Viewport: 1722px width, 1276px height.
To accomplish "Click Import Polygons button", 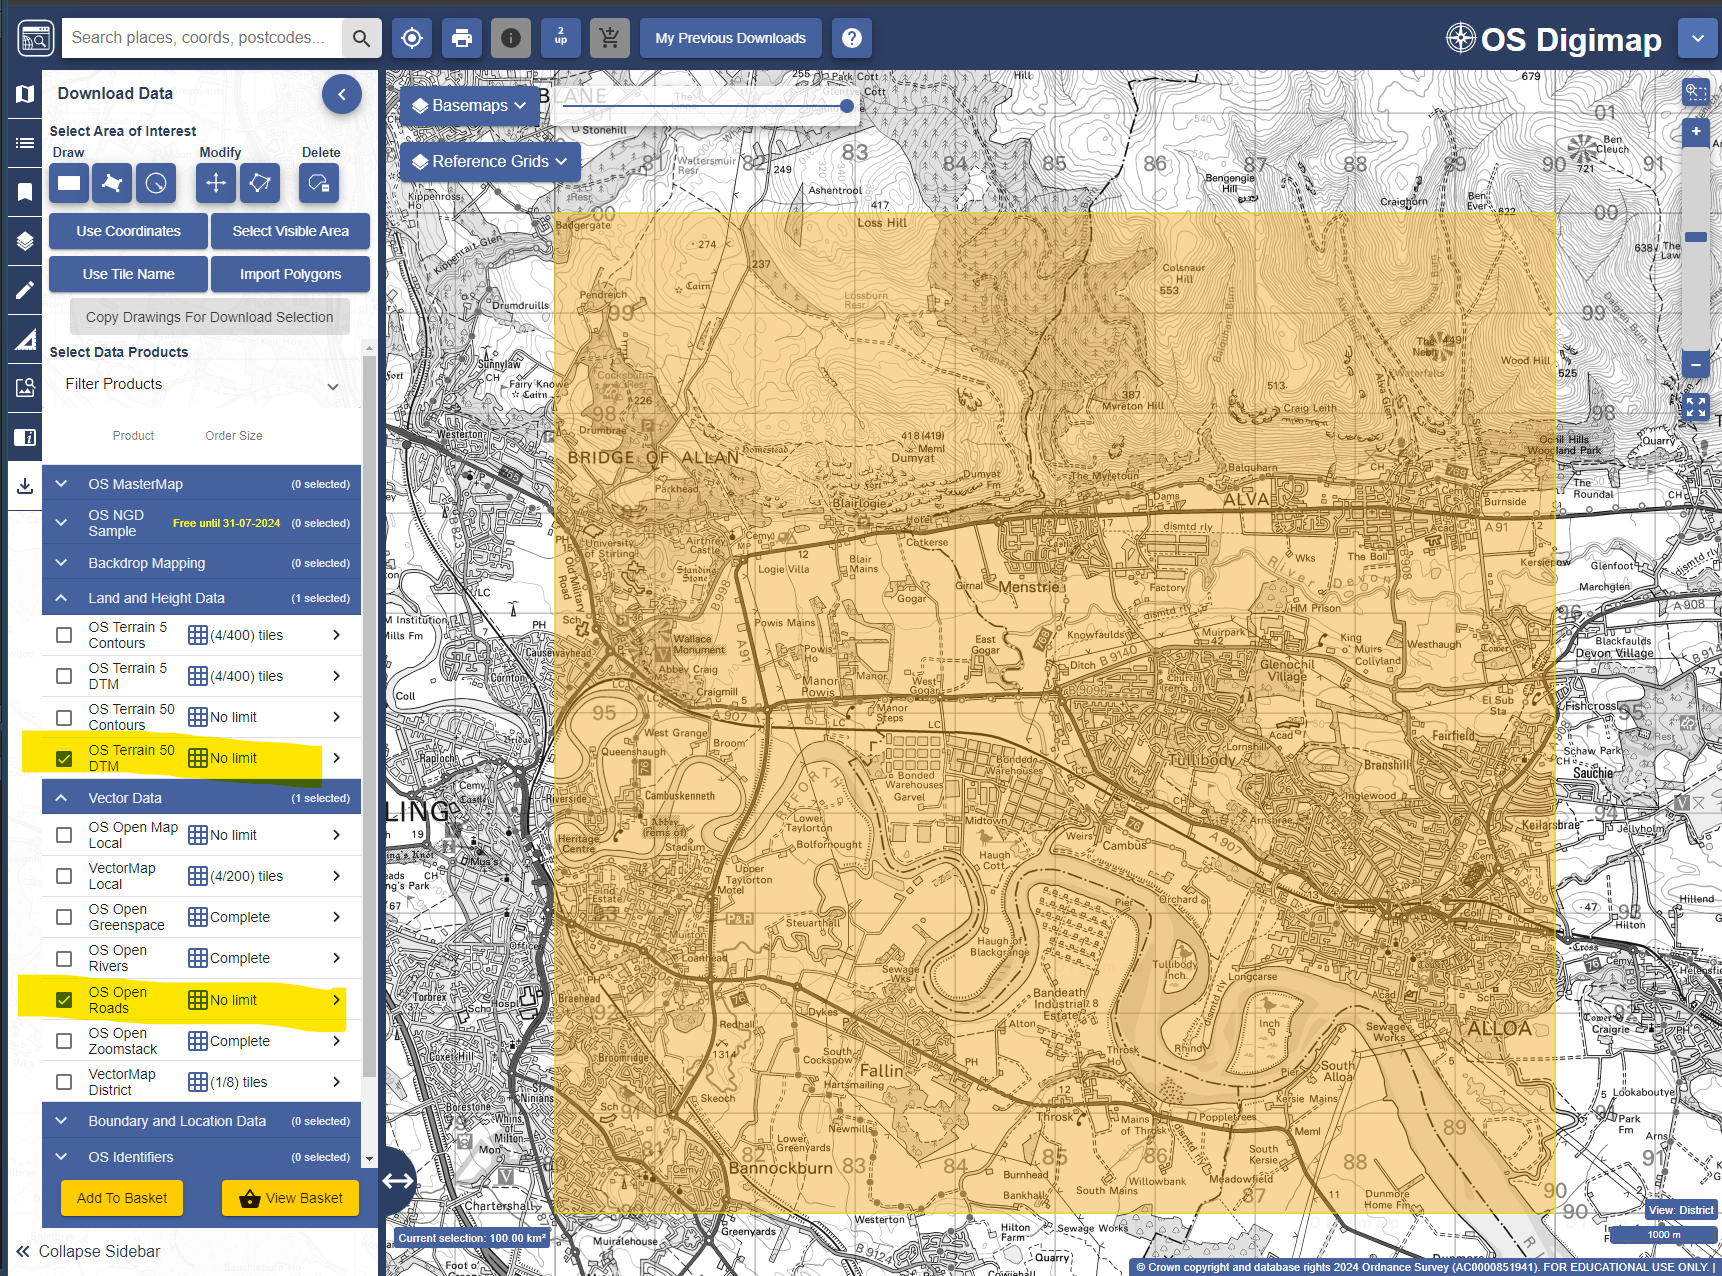I will [x=291, y=274].
